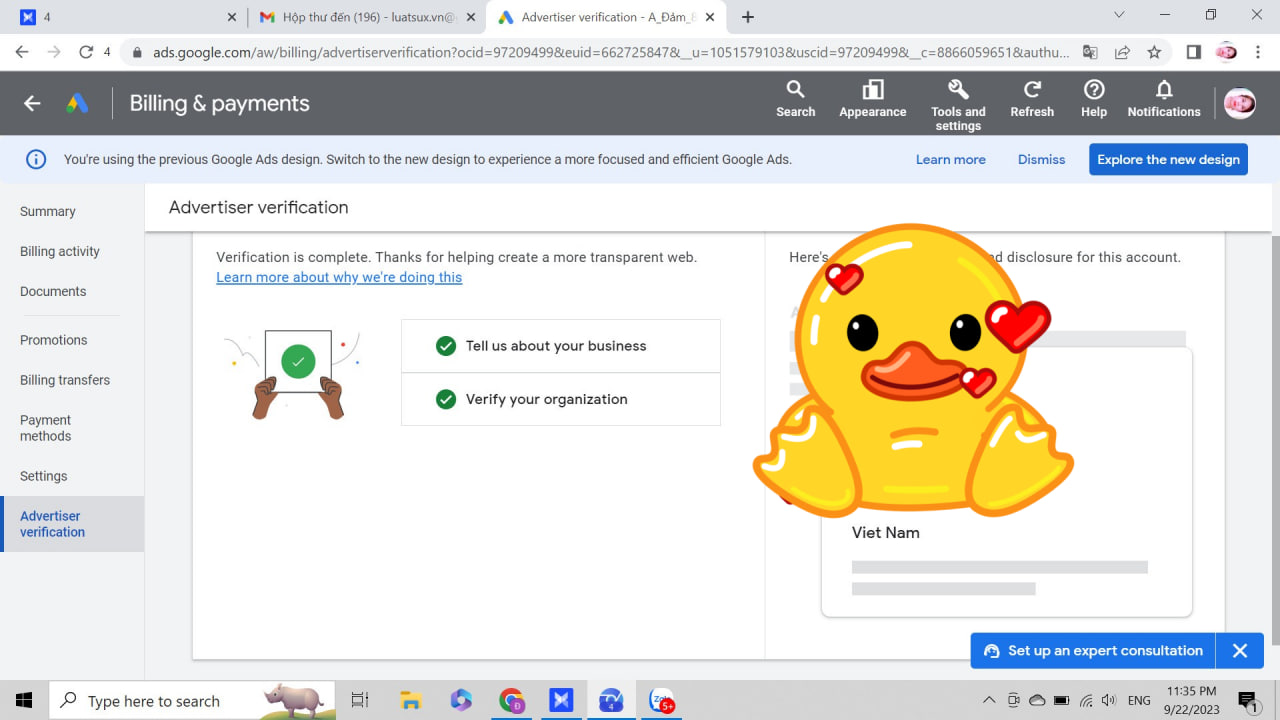Open the Windows Start menu

pos(24,700)
